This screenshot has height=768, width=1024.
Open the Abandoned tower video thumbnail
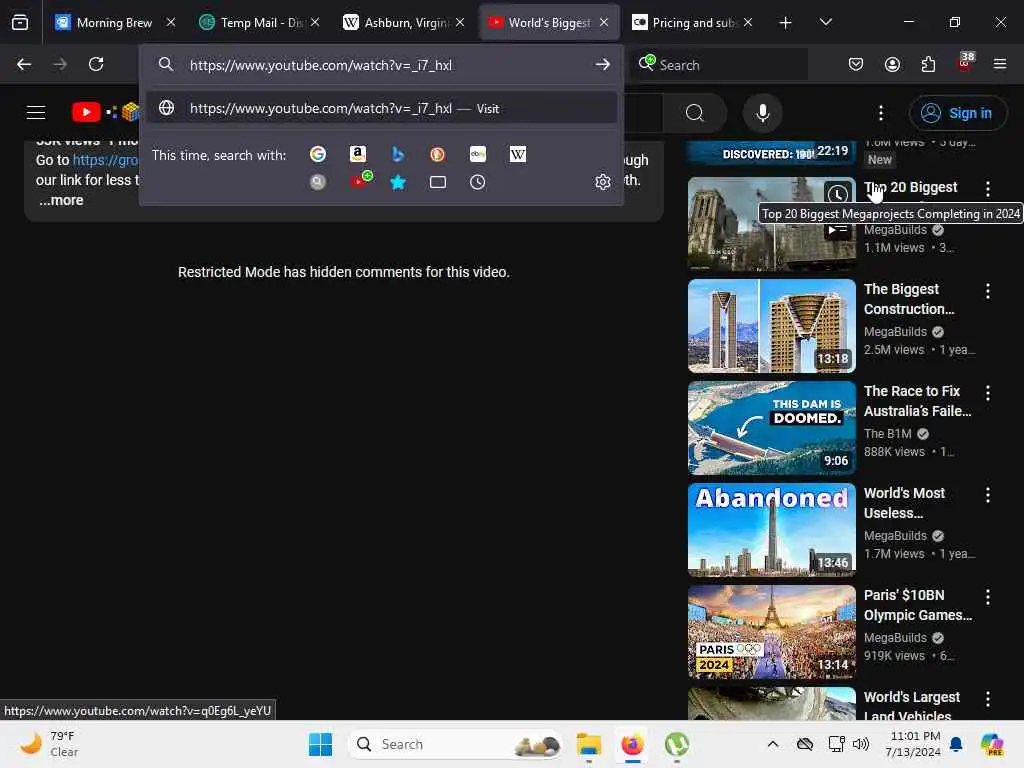point(771,530)
